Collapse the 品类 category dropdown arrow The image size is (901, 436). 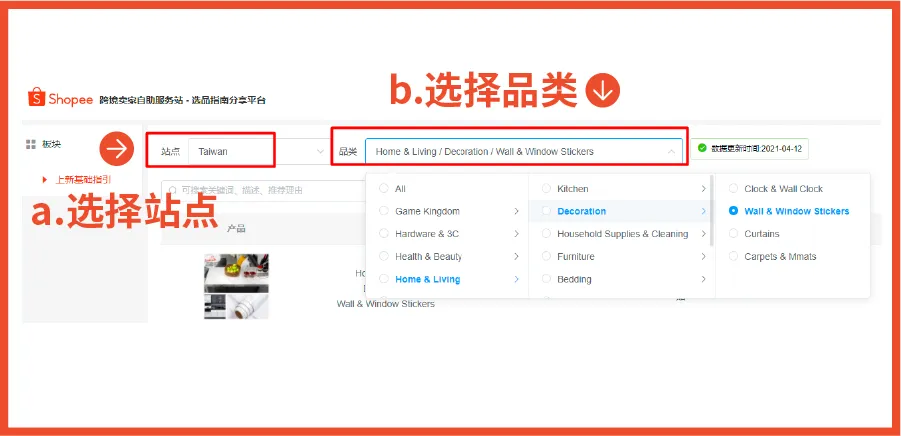(x=671, y=152)
